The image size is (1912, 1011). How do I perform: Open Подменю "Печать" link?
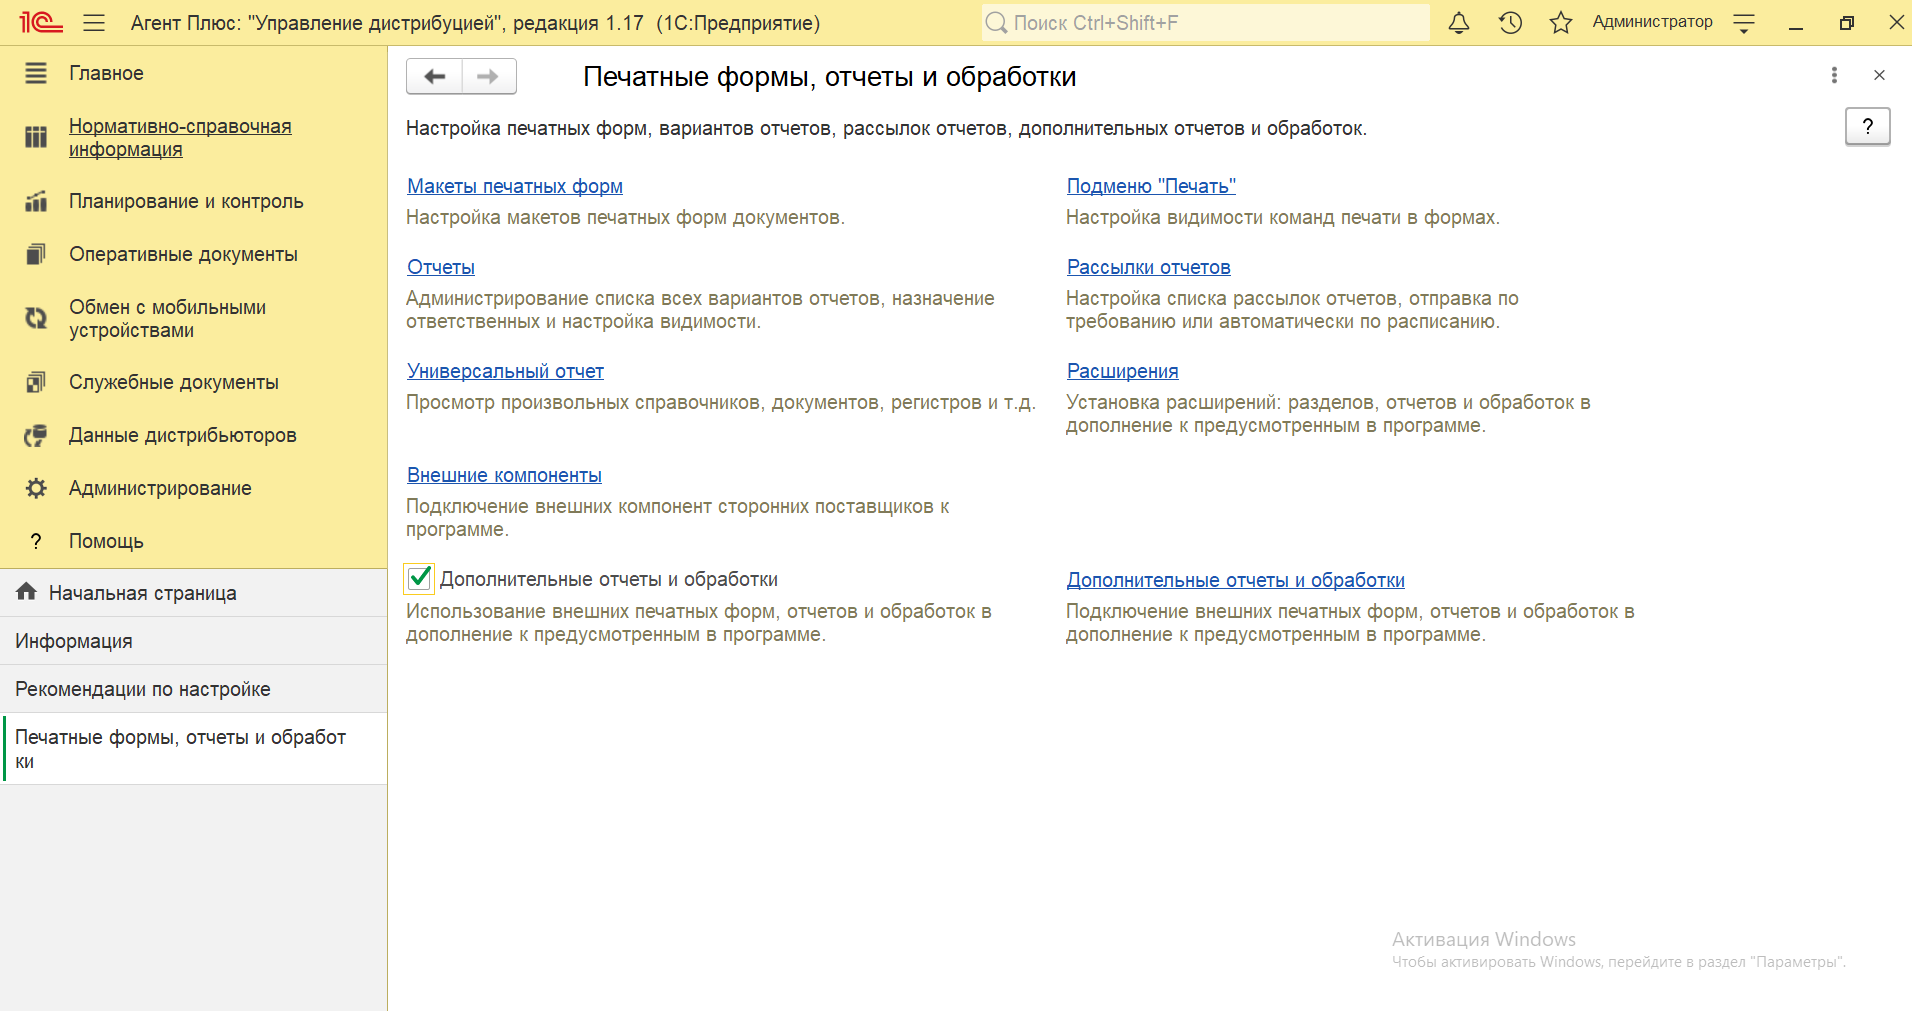coord(1151,186)
